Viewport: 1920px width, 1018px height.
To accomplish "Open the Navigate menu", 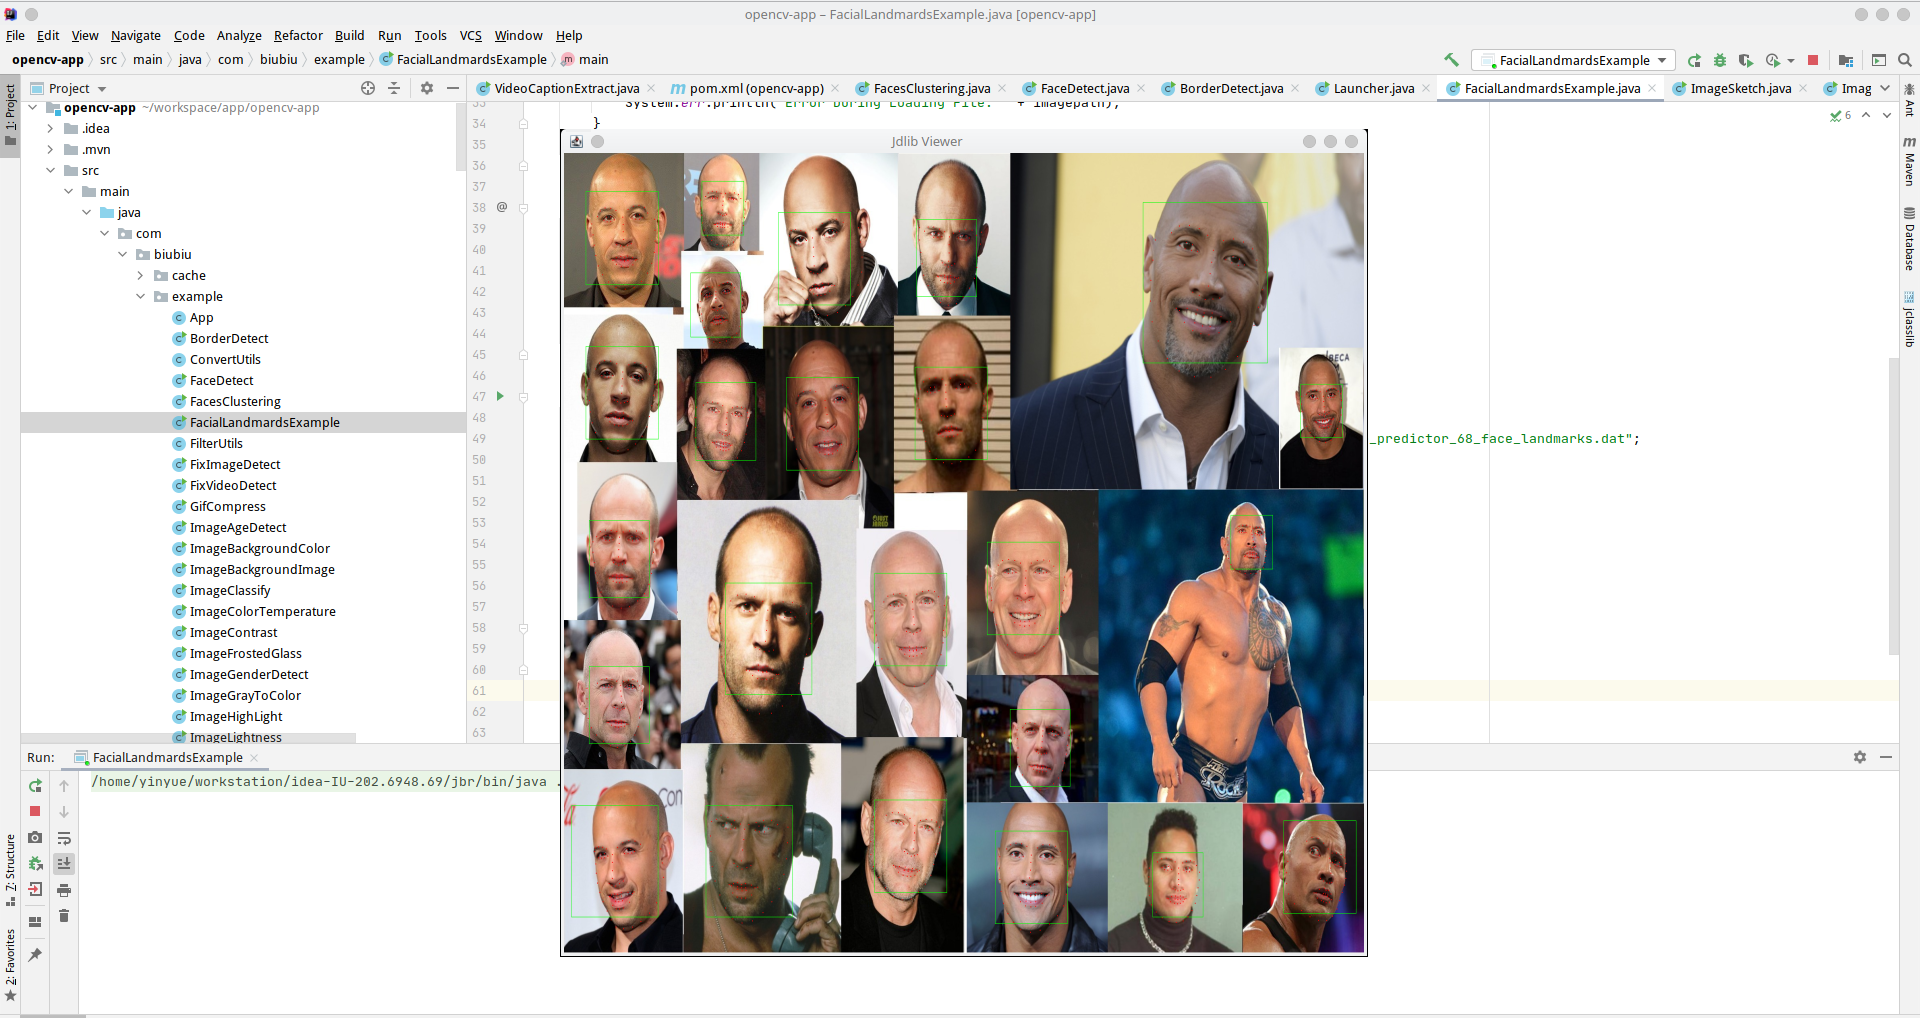I will coord(136,35).
